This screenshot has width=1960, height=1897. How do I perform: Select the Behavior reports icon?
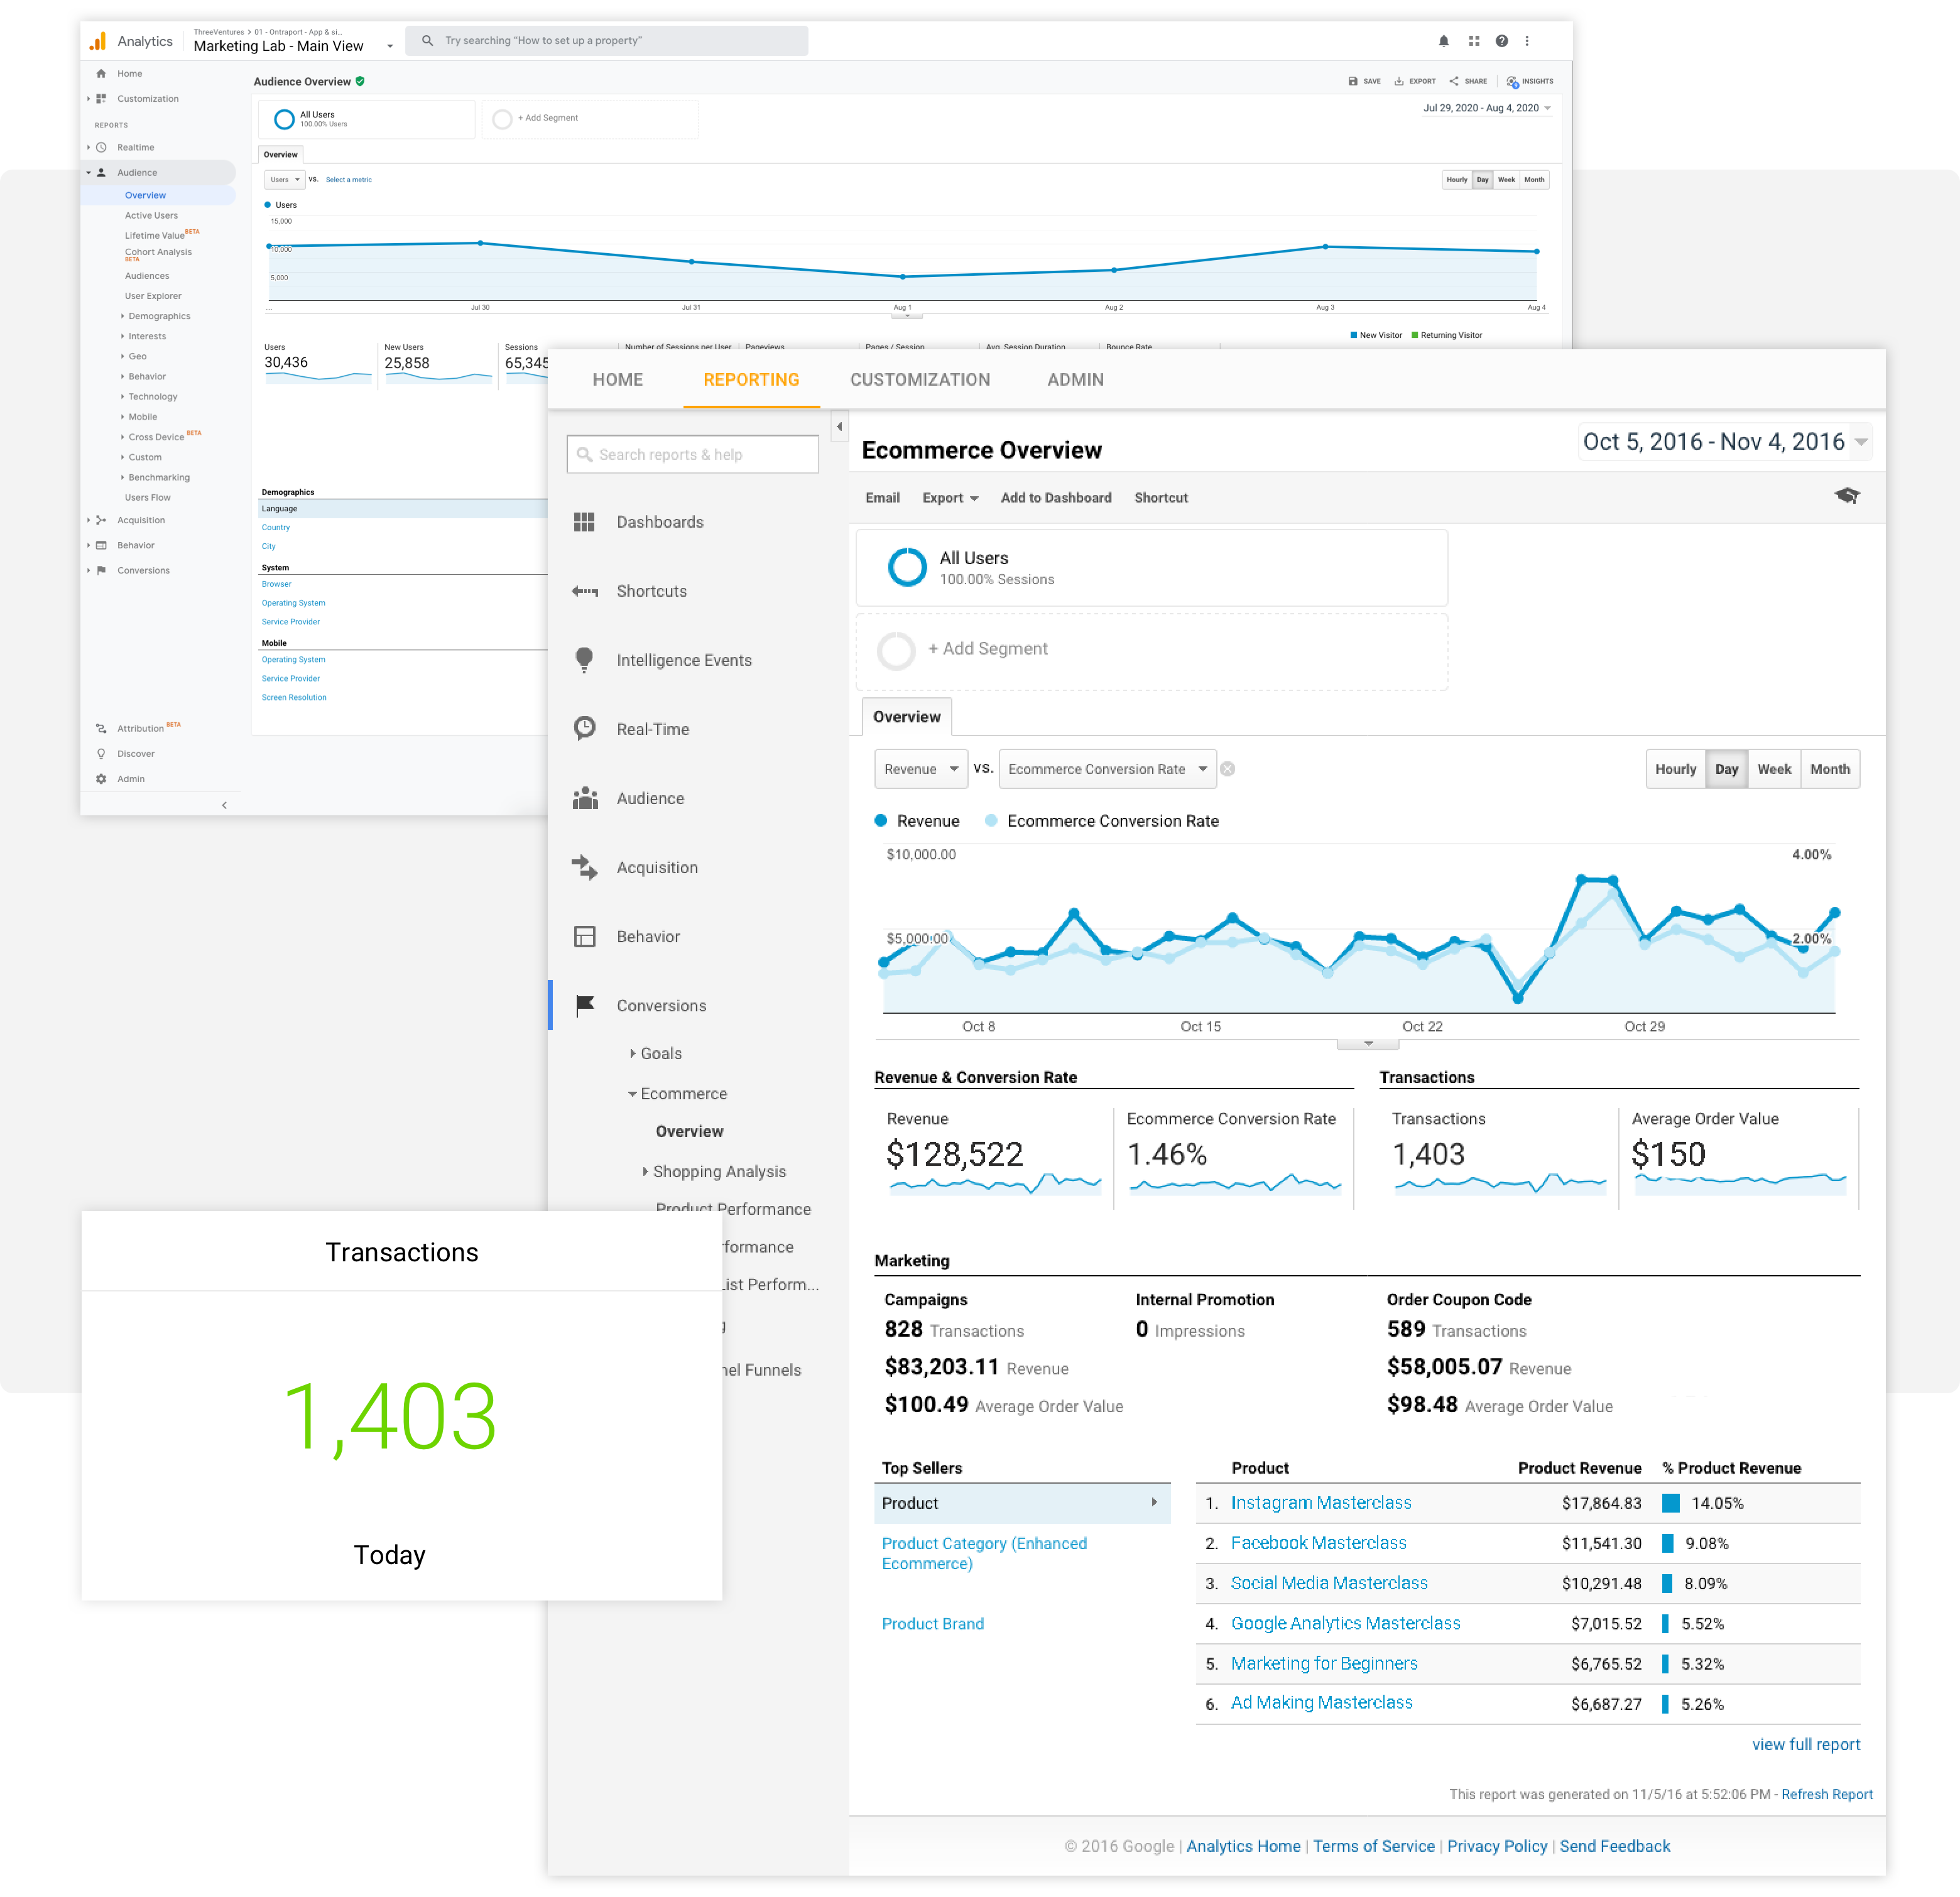click(x=585, y=936)
